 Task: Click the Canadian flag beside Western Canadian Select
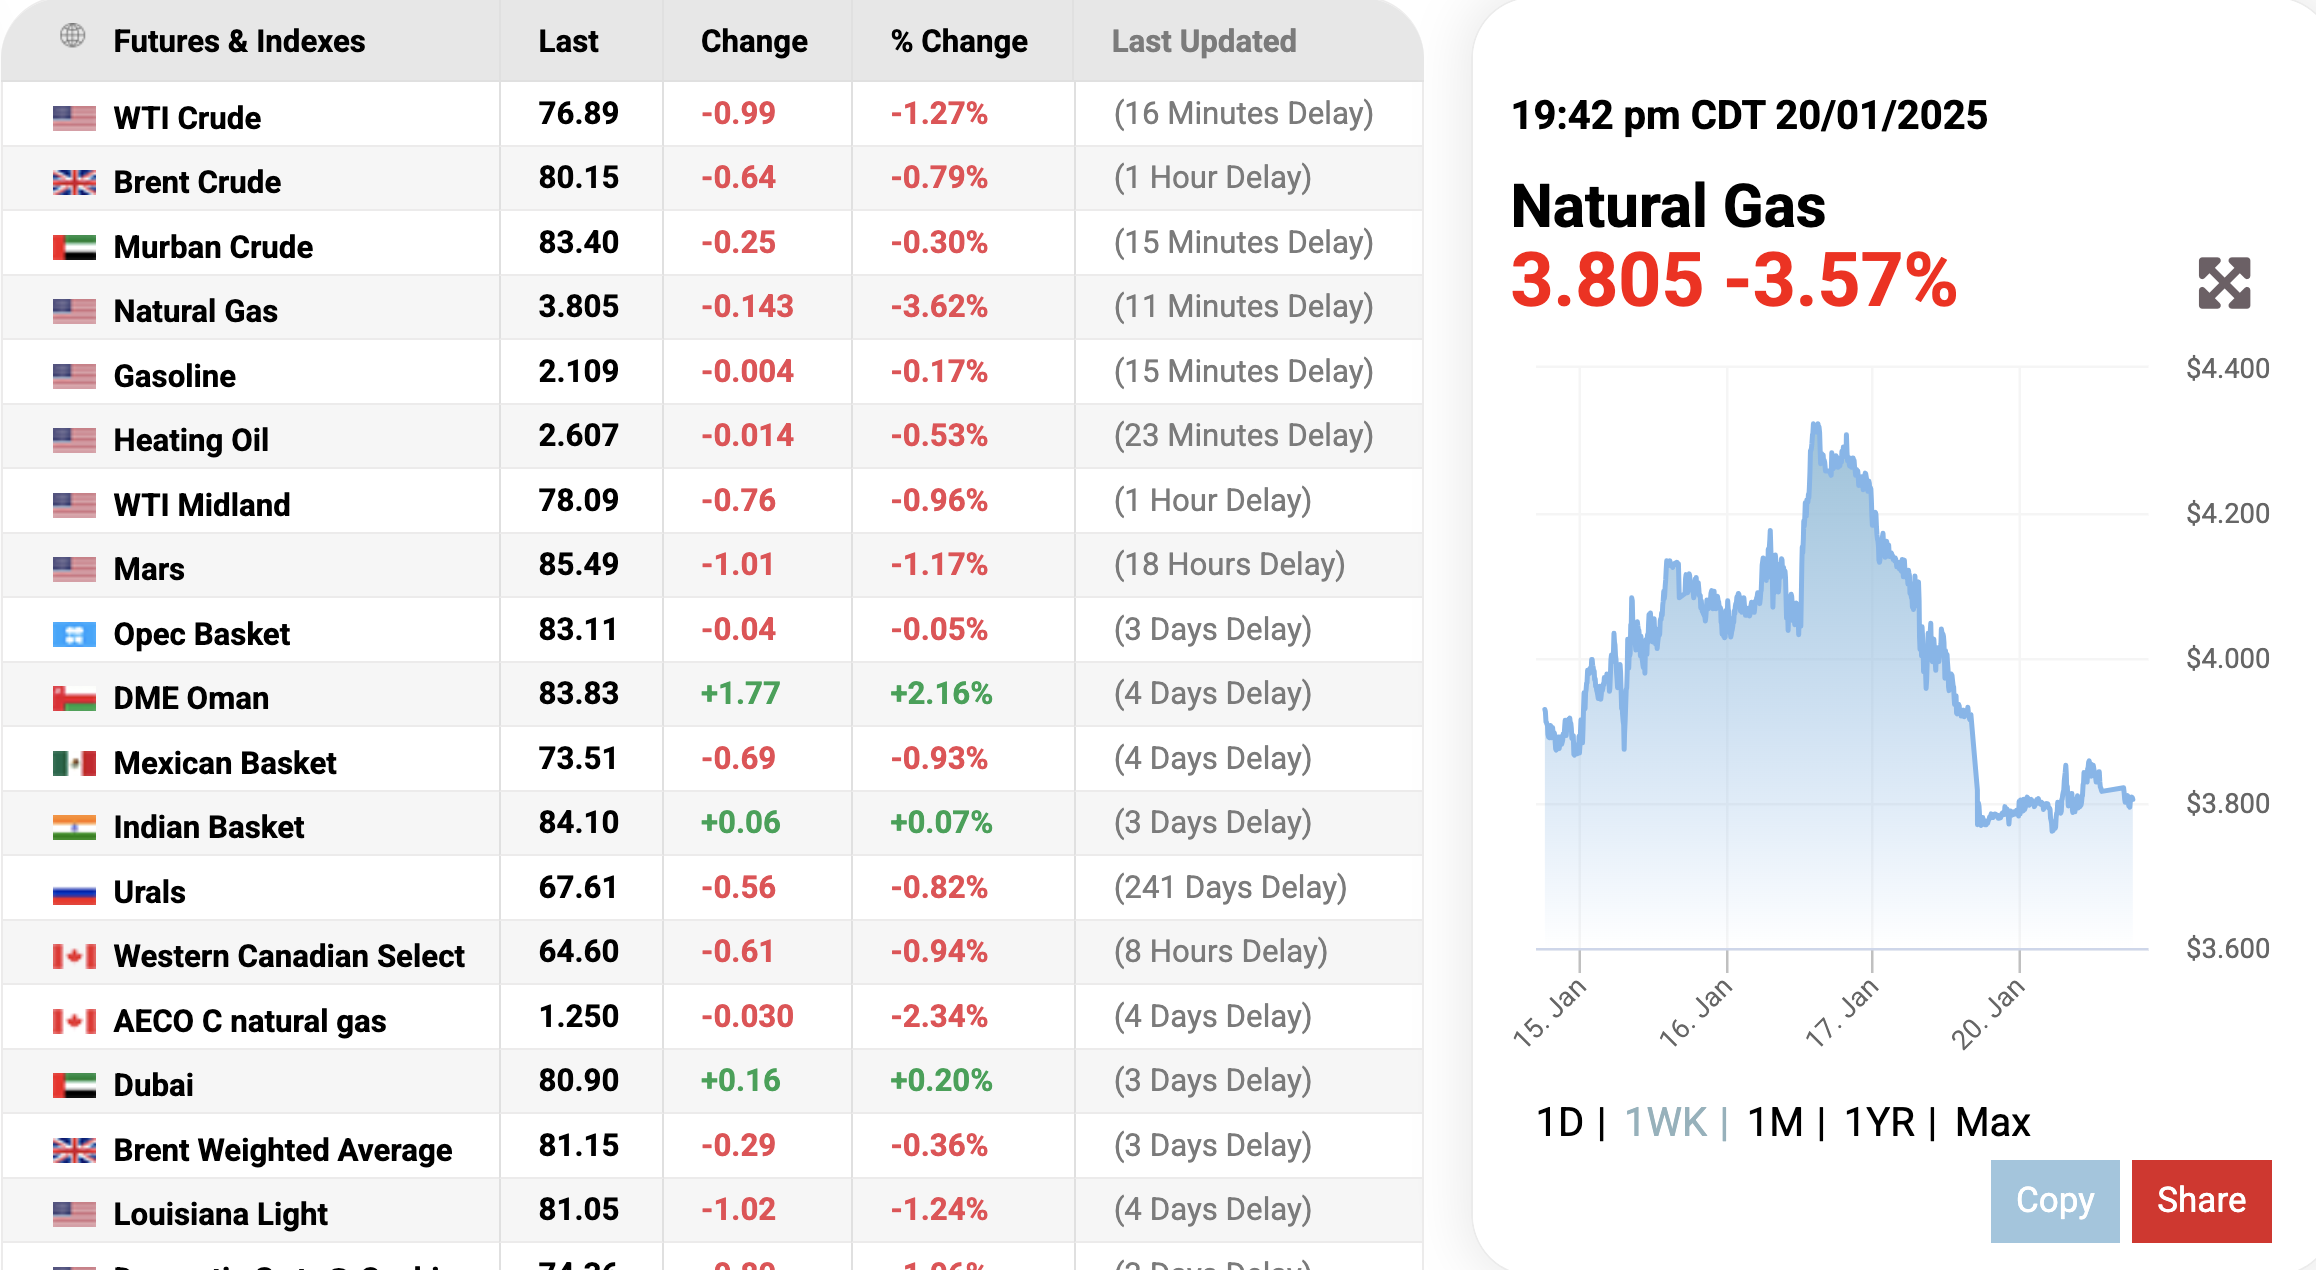click(74, 956)
